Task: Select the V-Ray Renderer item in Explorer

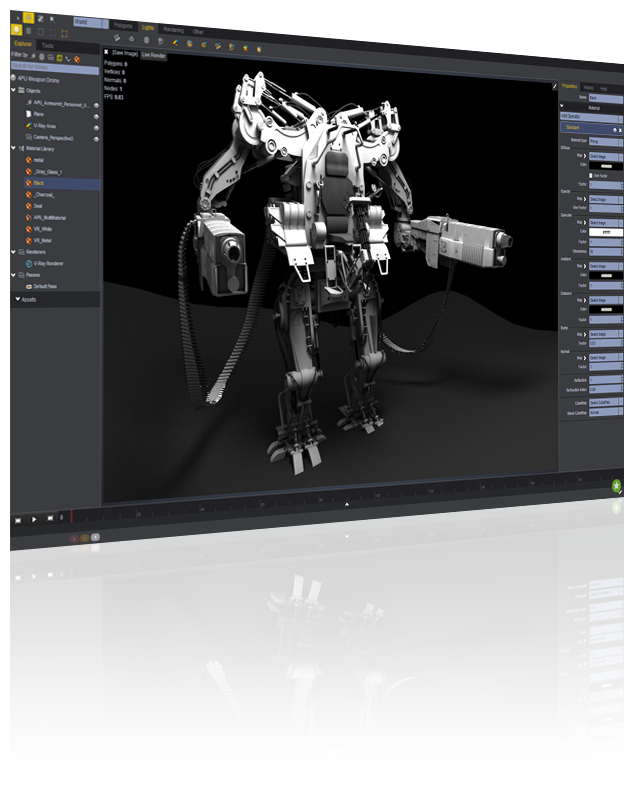Action: (45, 262)
